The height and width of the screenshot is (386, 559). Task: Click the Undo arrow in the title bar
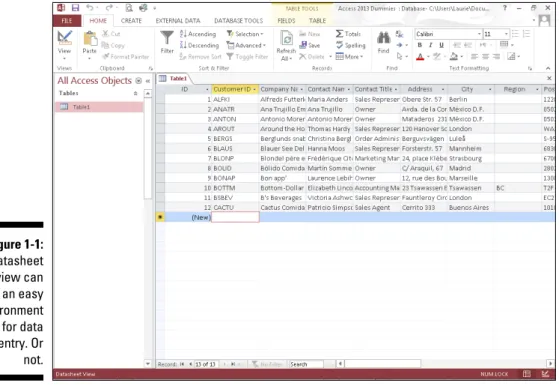pyautogui.click(x=89, y=8)
